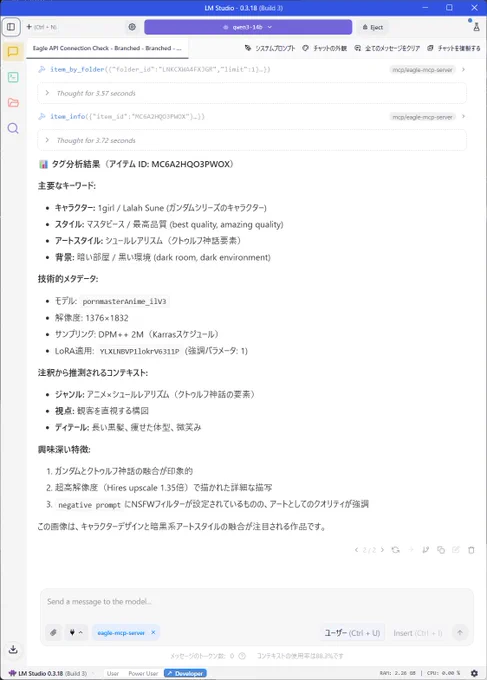Remove the eagle-mcp-server chip
The height and width of the screenshot is (680, 487).
(153, 632)
